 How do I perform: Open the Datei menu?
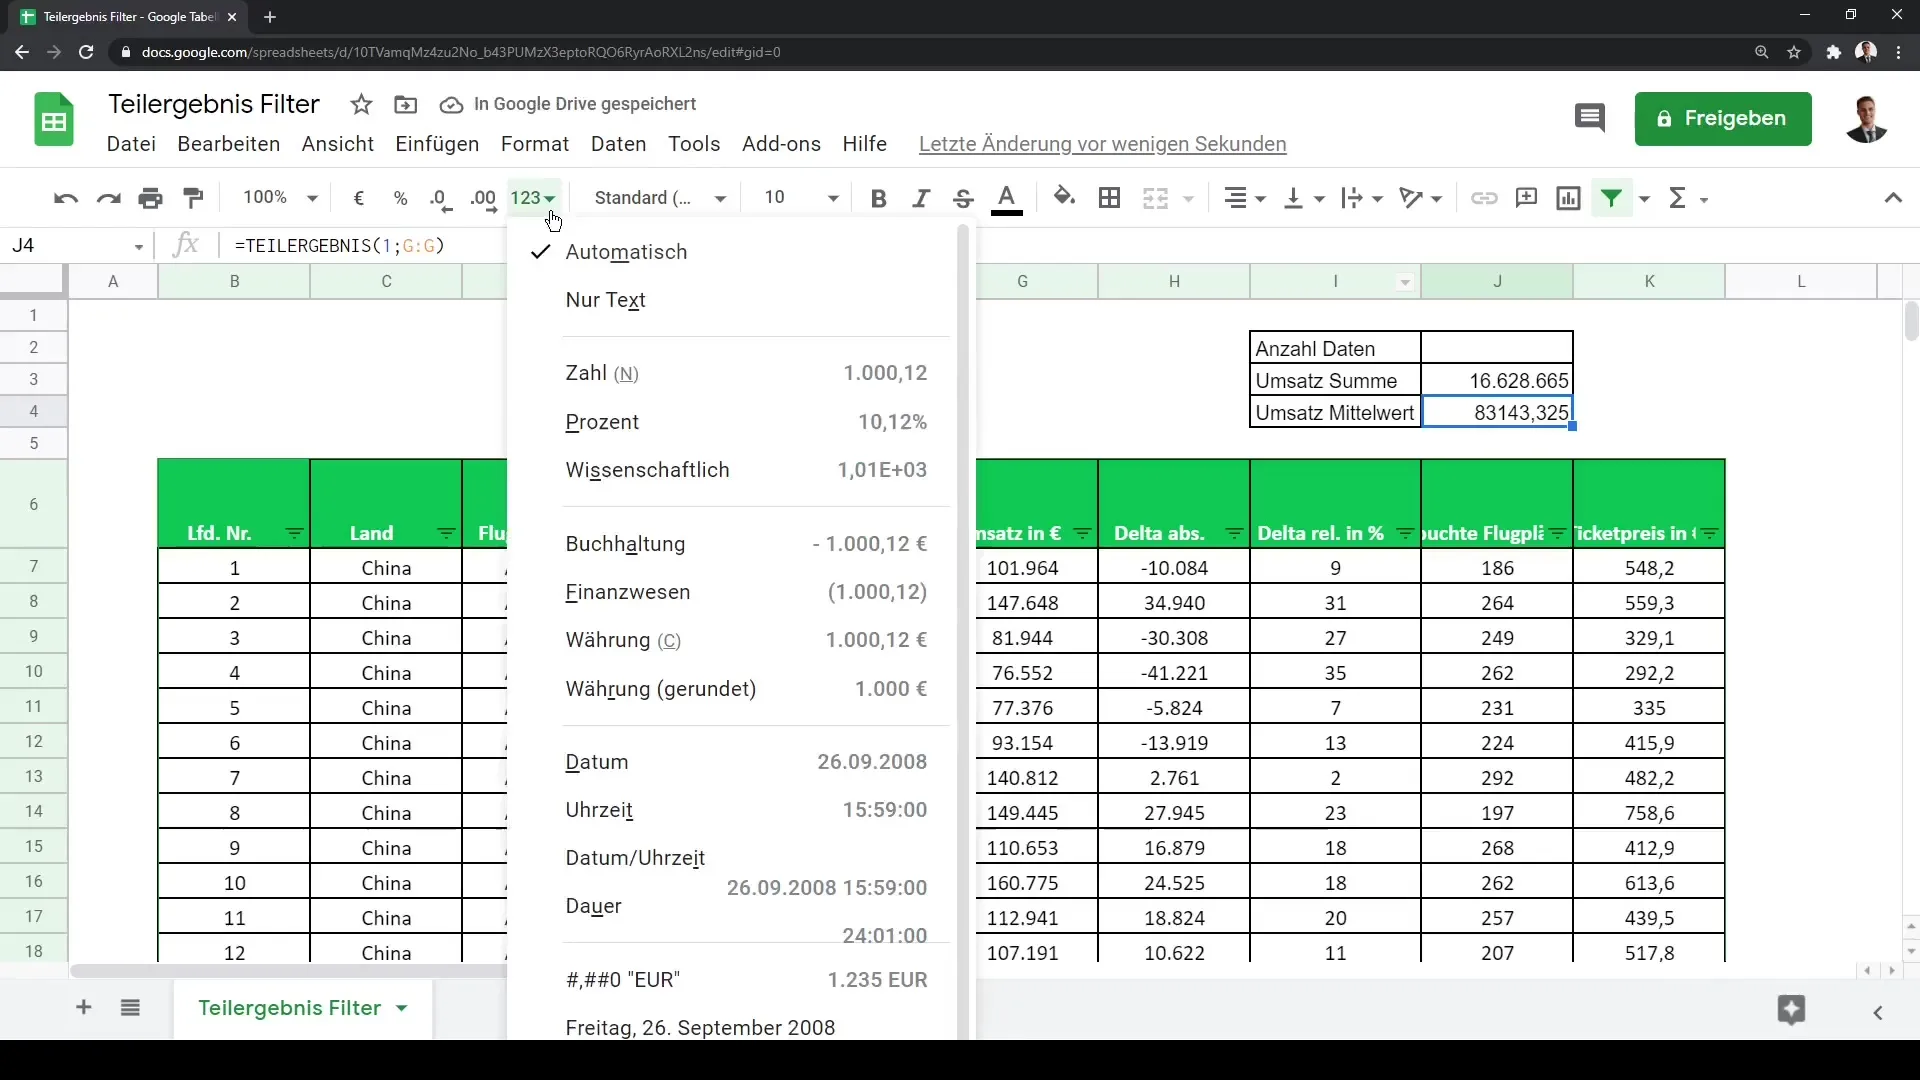tap(131, 144)
